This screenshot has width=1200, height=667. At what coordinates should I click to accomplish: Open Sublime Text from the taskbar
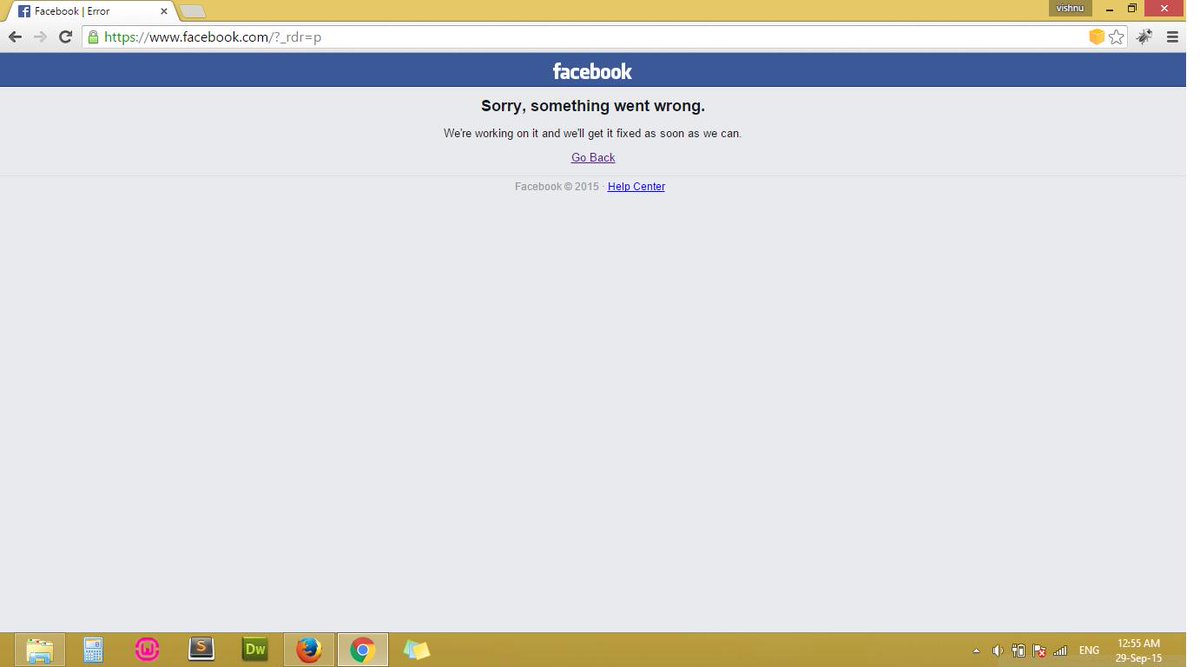202,650
